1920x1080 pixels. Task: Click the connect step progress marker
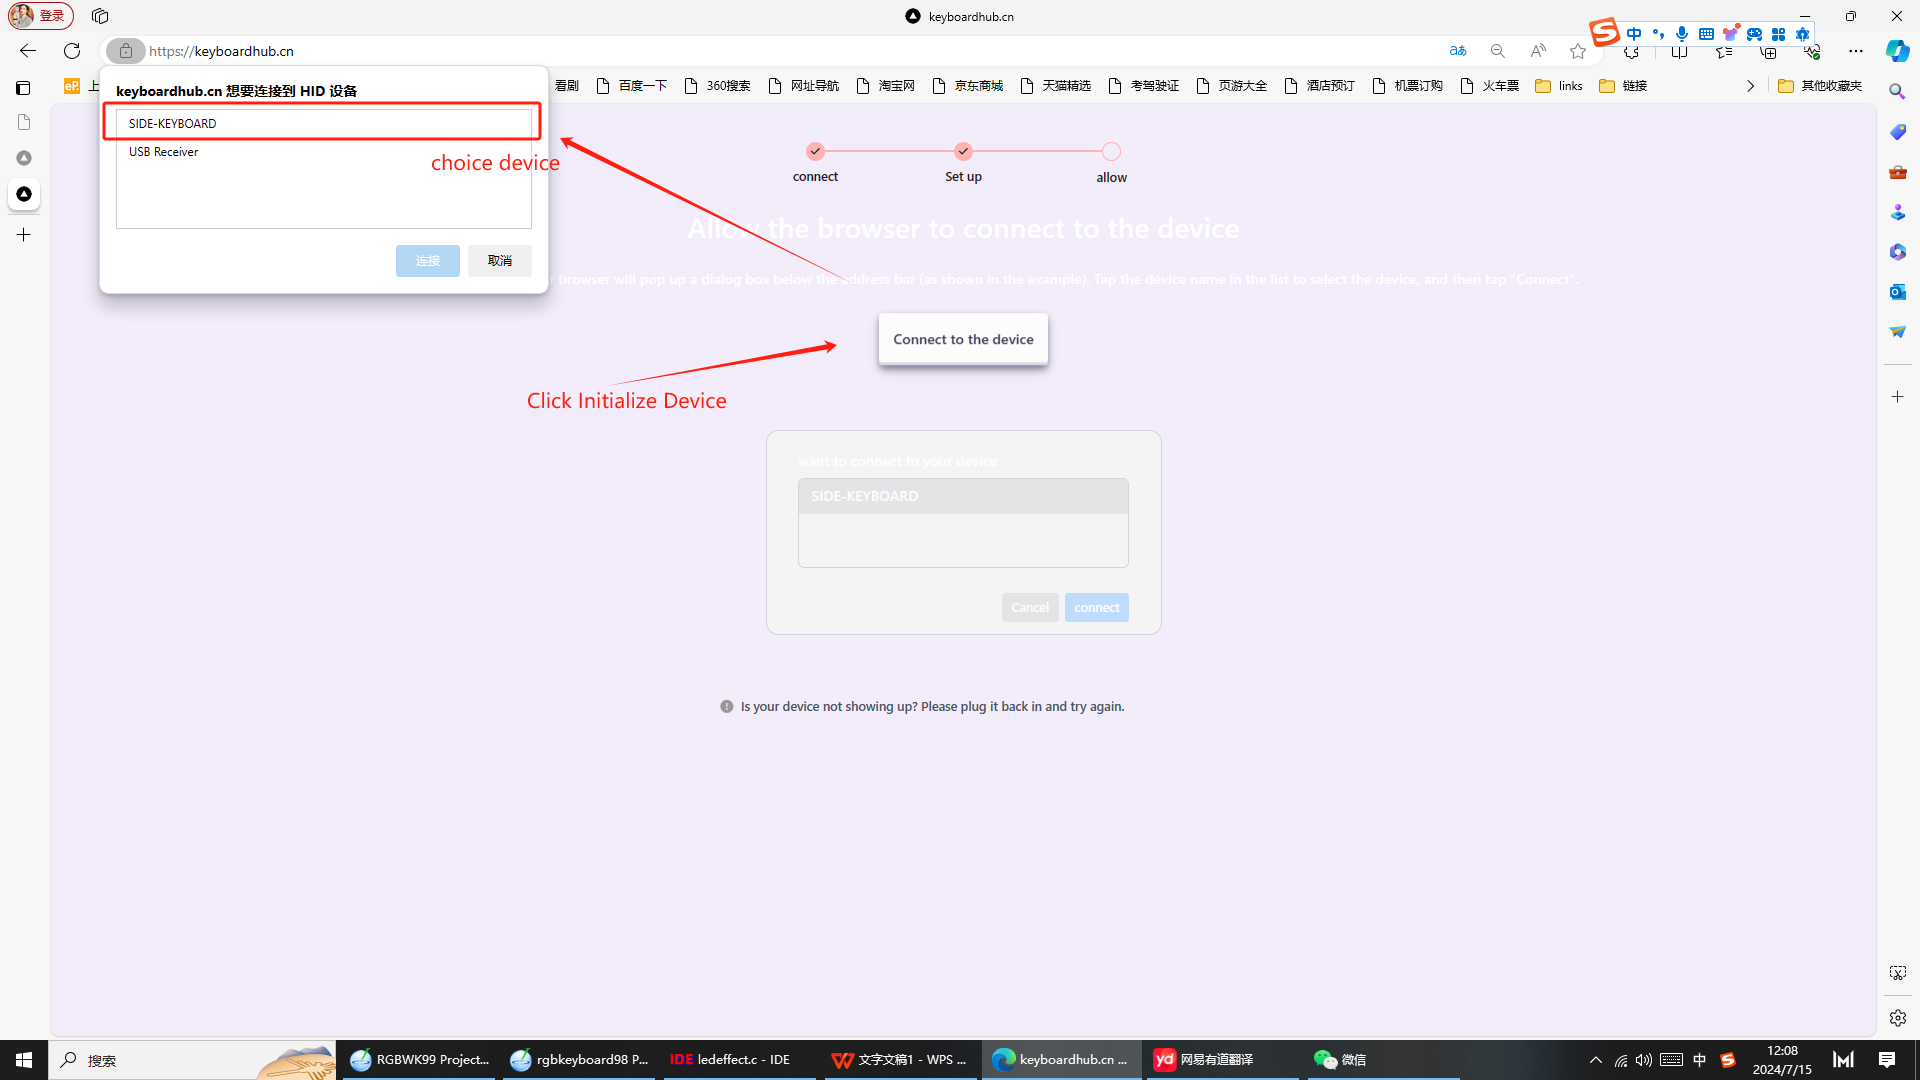click(x=815, y=152)
